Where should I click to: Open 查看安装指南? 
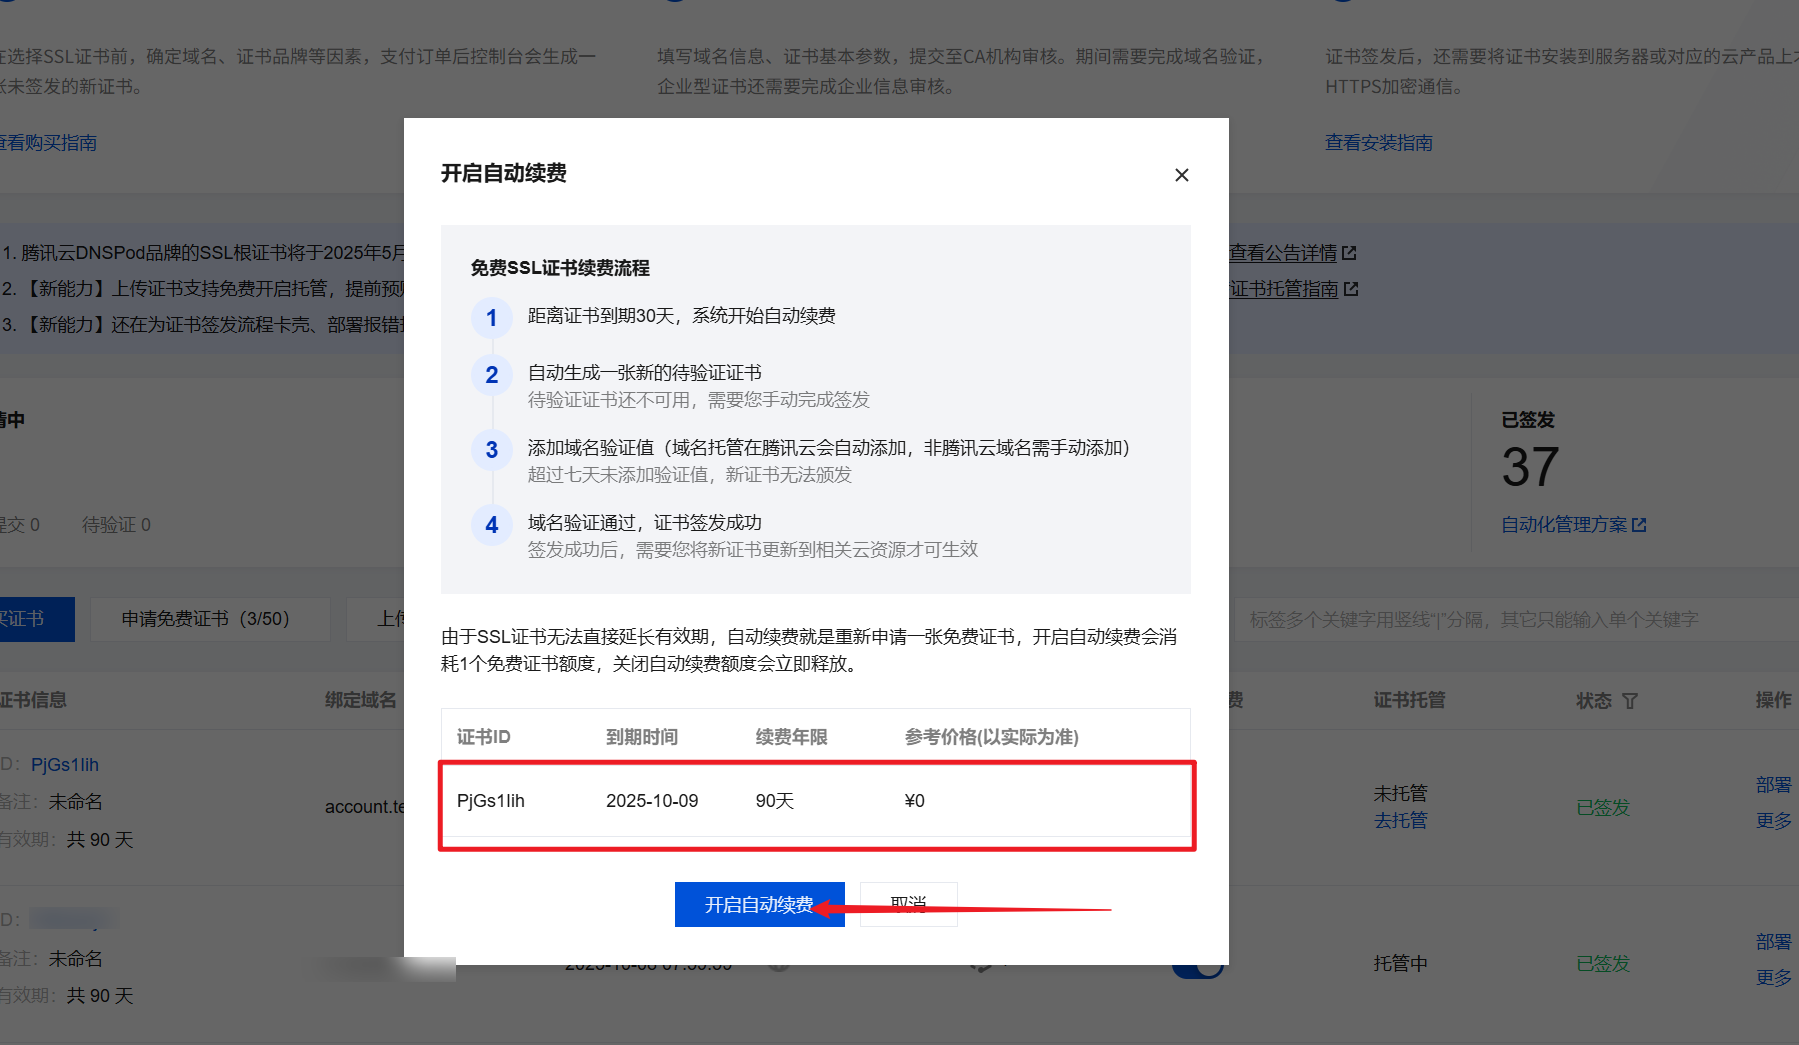point(1378,141)
